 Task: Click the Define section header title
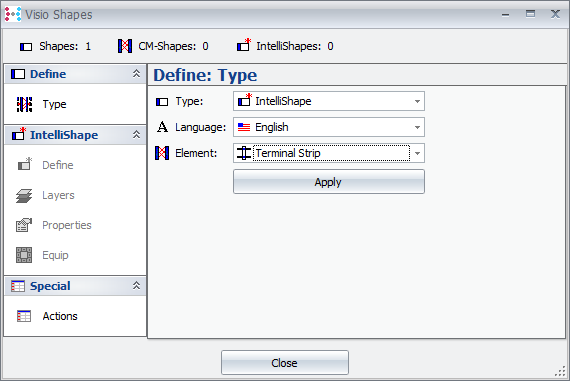(x=48, y=74)
